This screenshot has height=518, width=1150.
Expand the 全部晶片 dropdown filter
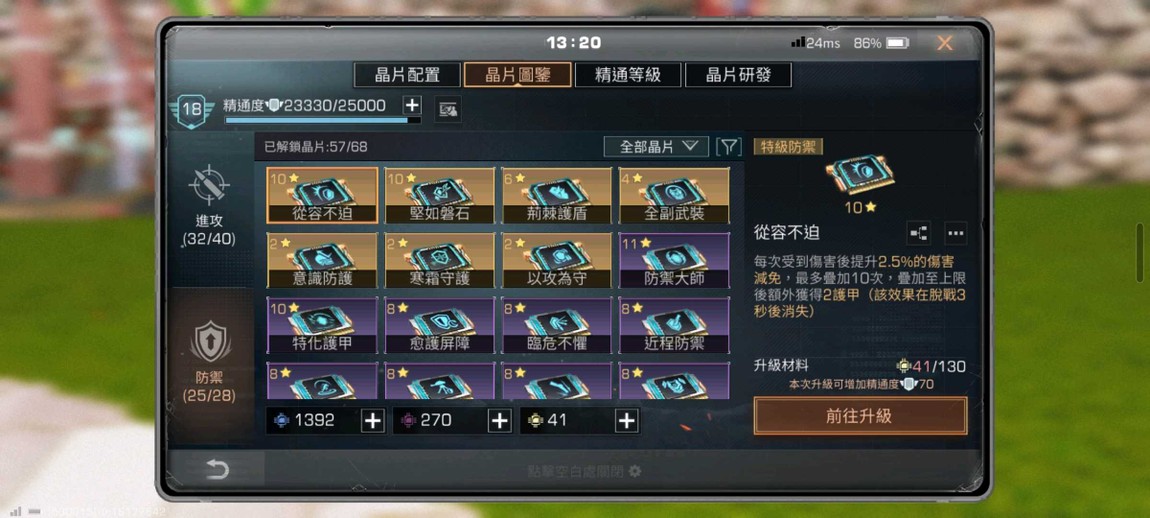click(656, 147)
